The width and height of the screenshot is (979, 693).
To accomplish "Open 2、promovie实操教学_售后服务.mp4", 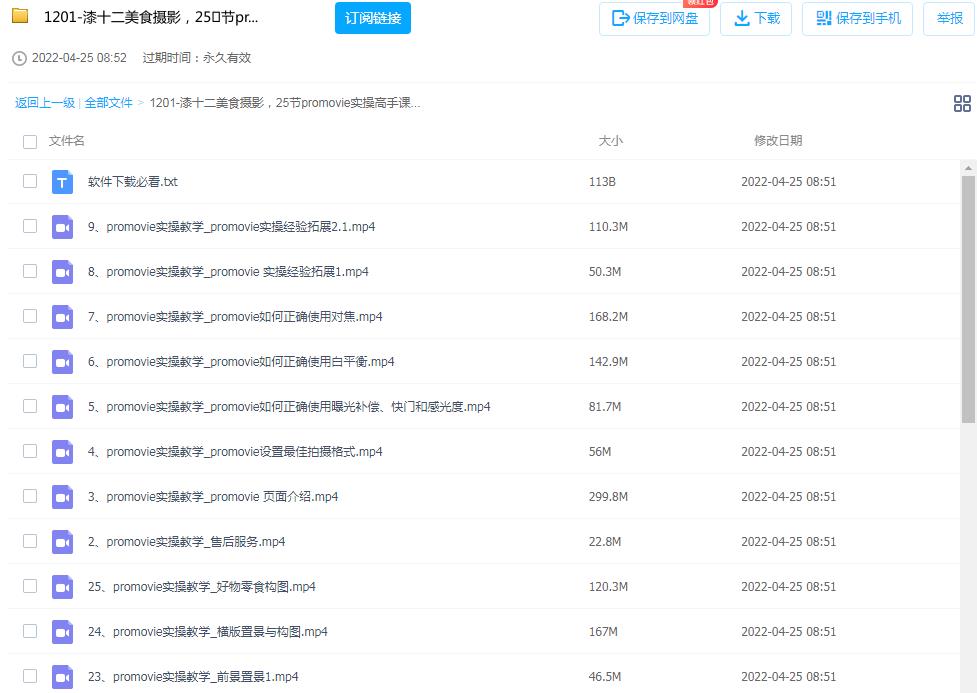I will pos(187,541).
